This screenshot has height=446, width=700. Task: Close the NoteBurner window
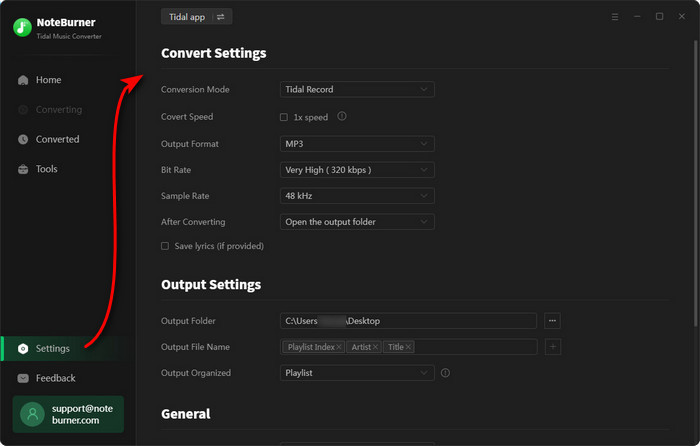pos(682,17)
